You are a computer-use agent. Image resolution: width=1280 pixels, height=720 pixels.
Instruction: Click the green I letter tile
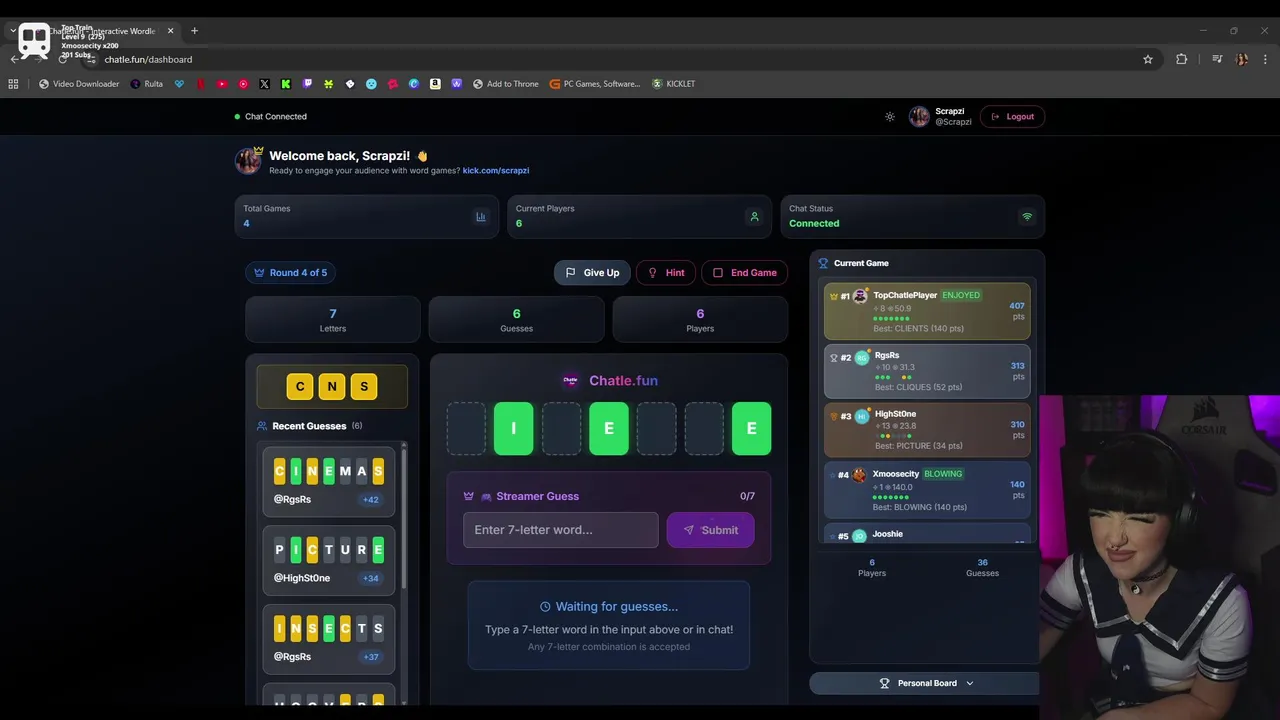[514, 428]
